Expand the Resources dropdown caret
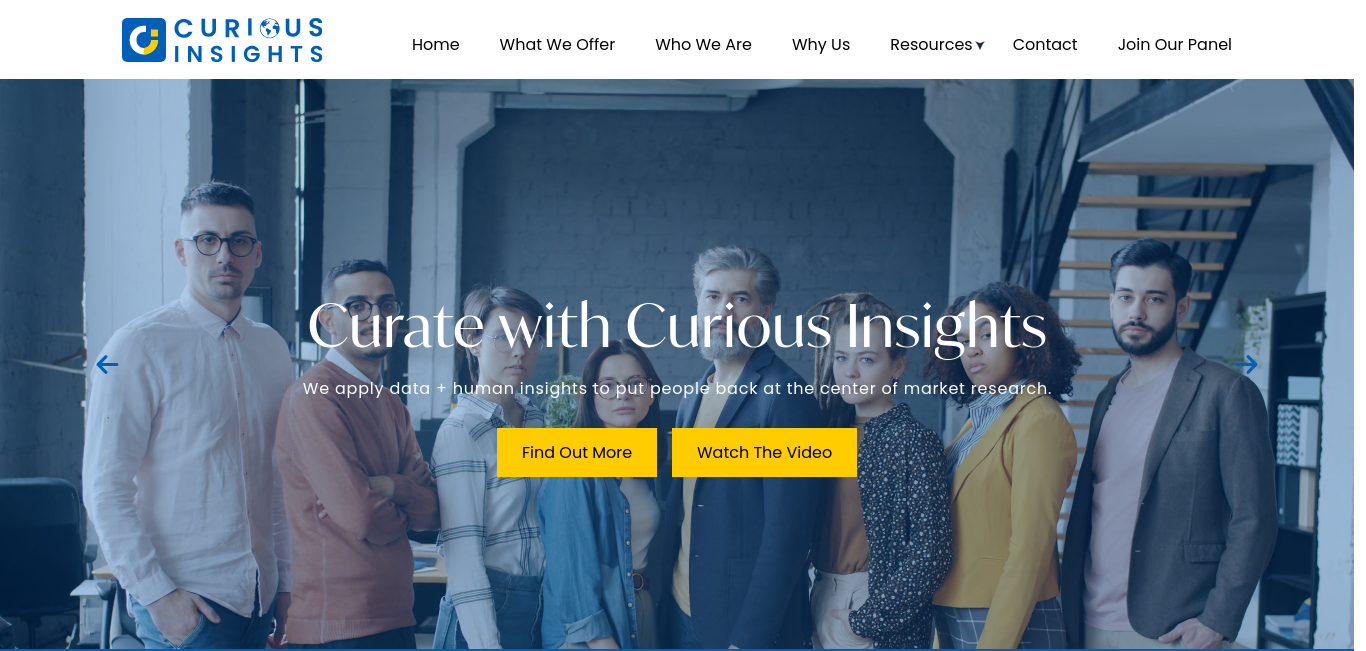 (980, 45)
